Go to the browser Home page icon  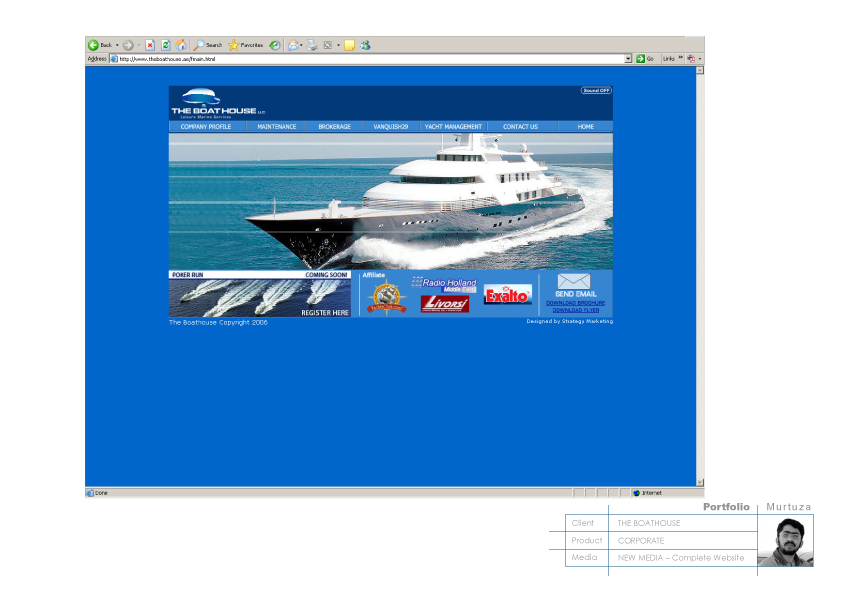(x=181, y=45)
